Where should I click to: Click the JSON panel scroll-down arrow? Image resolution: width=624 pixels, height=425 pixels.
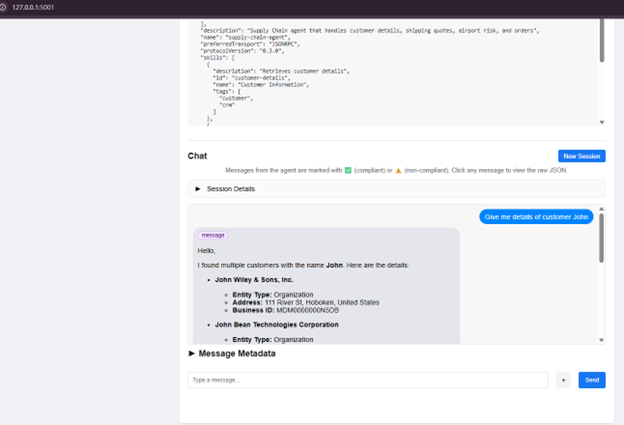(602, 122)
